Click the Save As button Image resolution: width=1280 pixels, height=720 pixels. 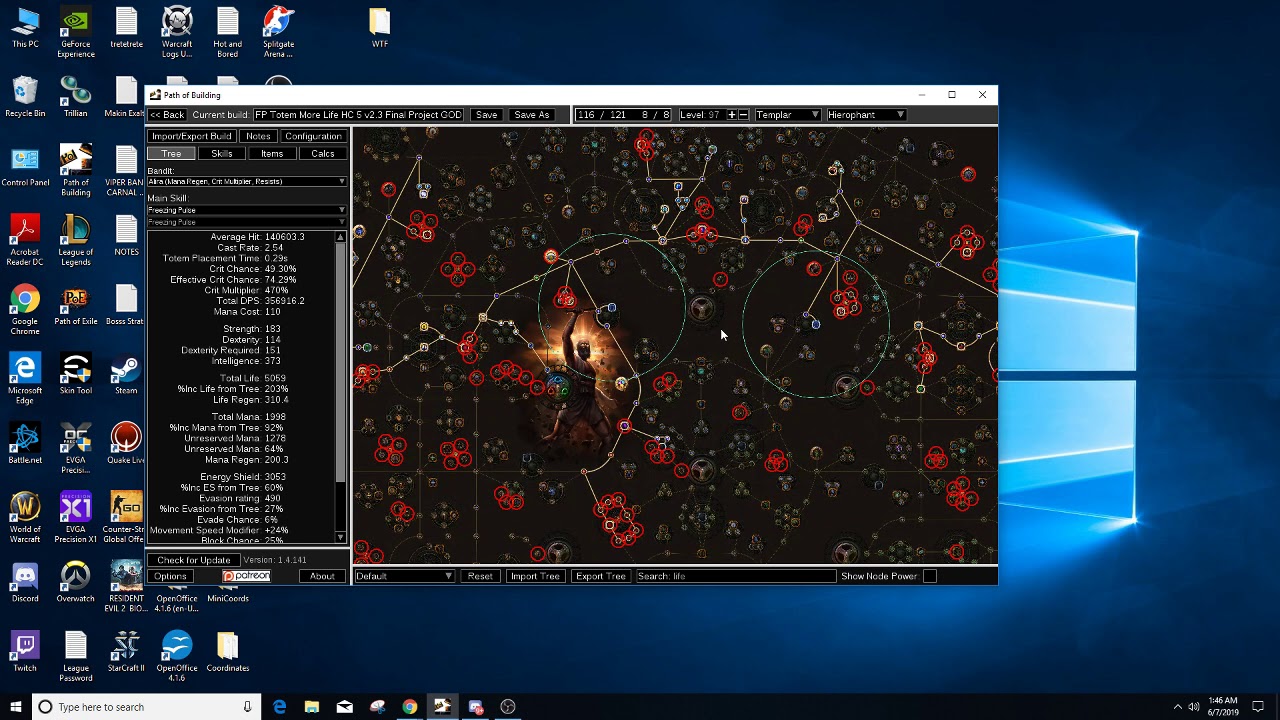[x=531, y=115]
